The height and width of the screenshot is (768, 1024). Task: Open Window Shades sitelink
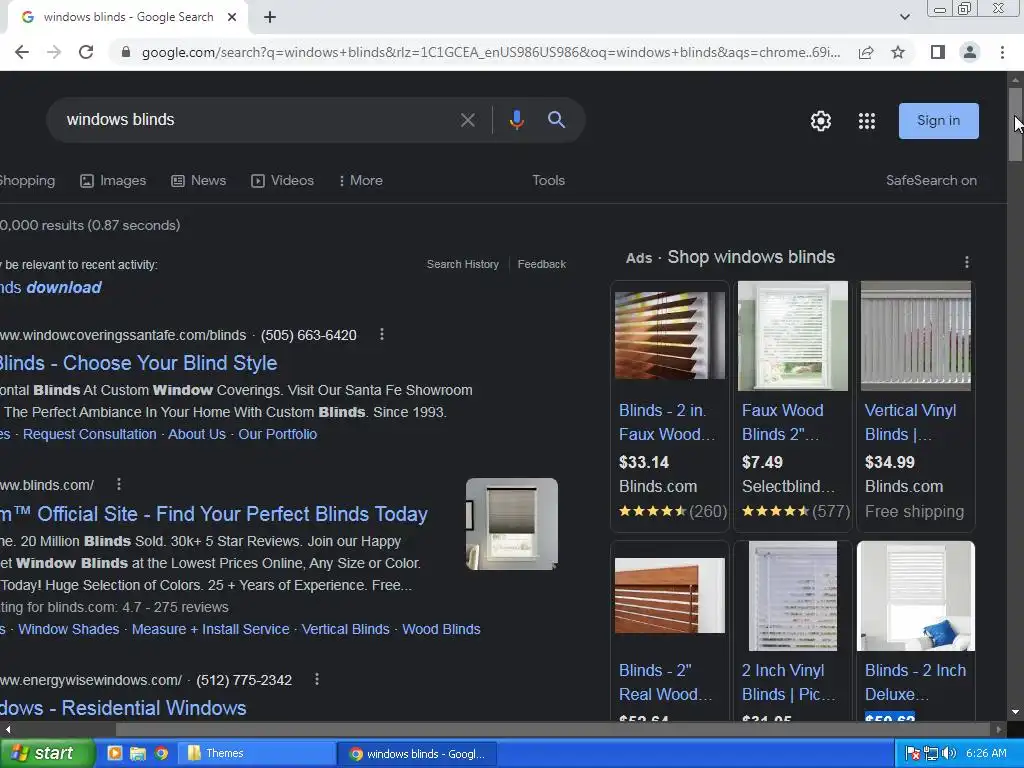click(x=69, y=630)
